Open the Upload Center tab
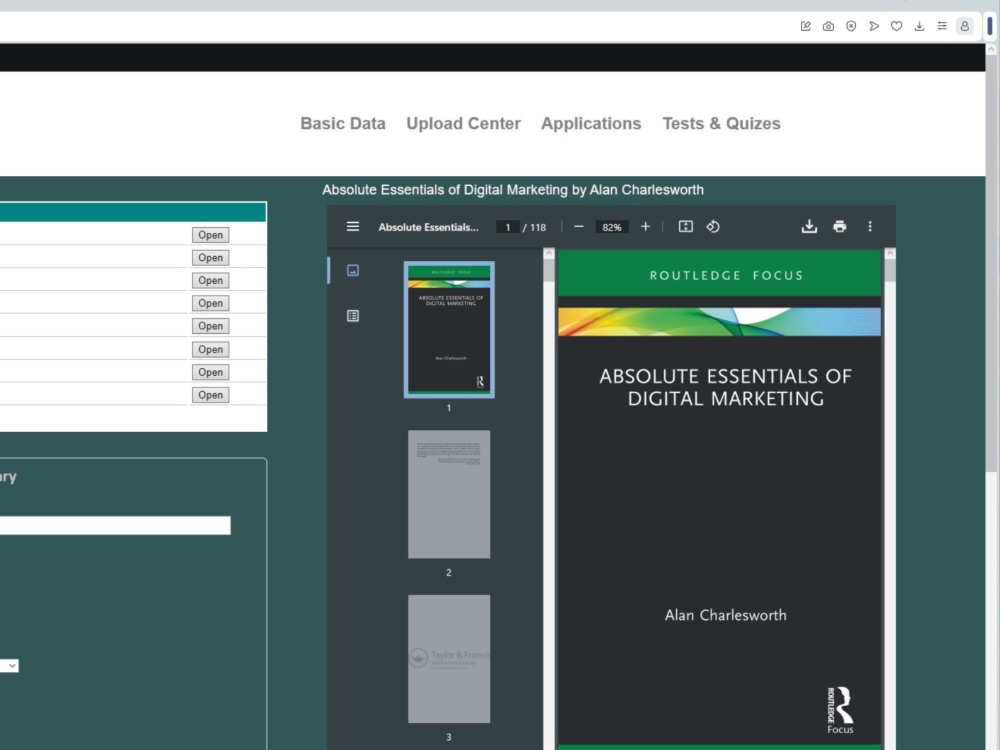The image size is (1000, 750). point(464,124)
